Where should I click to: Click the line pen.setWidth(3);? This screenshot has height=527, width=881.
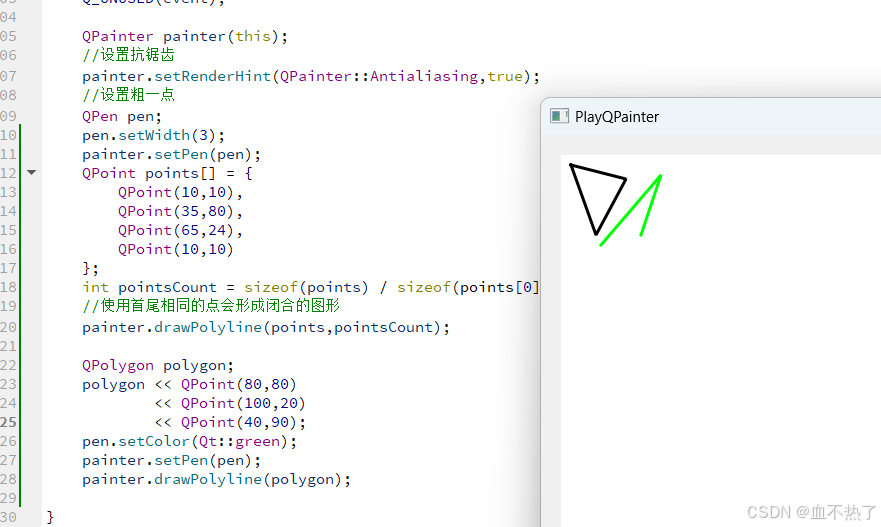point(153,135)
